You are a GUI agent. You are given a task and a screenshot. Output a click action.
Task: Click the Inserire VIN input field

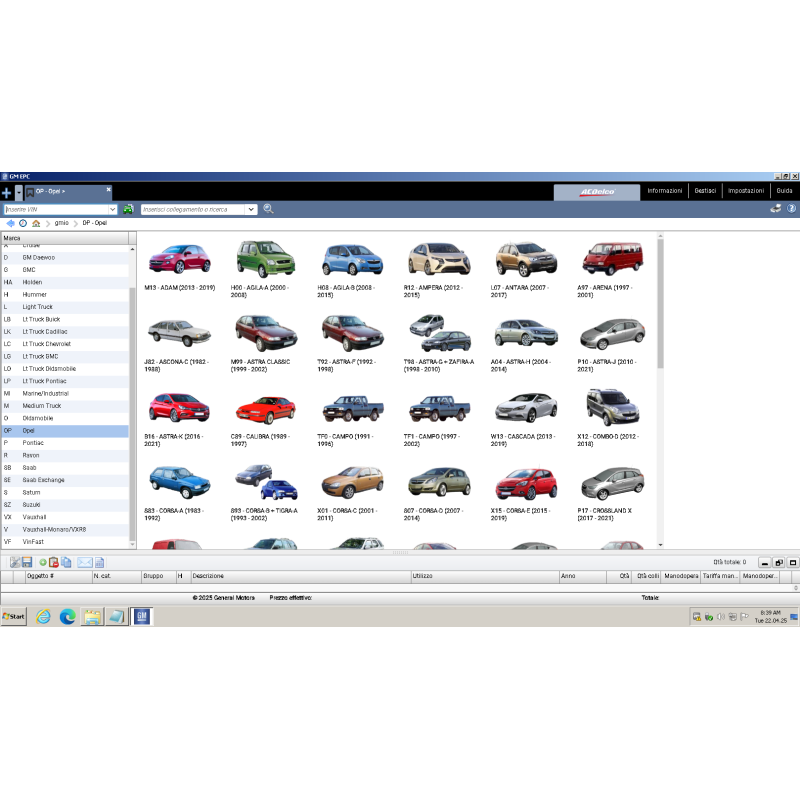pyautogui.click(x=56, y=209)
